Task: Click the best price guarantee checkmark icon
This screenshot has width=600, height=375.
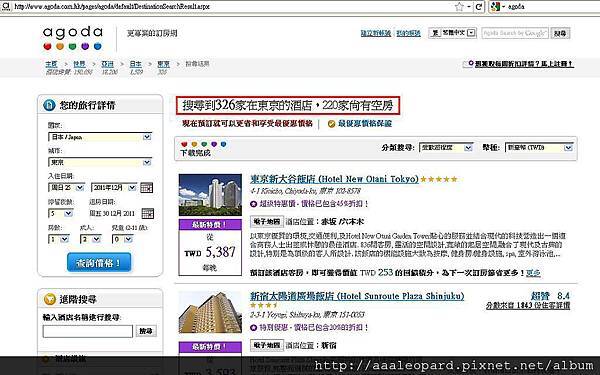Action: pos(331,124)
